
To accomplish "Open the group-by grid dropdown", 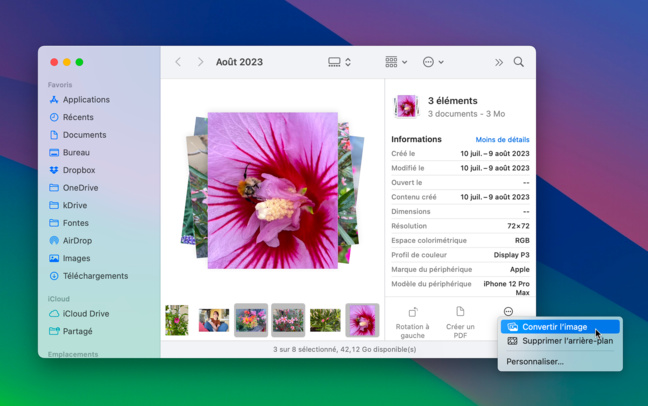I will click(396, 62).
